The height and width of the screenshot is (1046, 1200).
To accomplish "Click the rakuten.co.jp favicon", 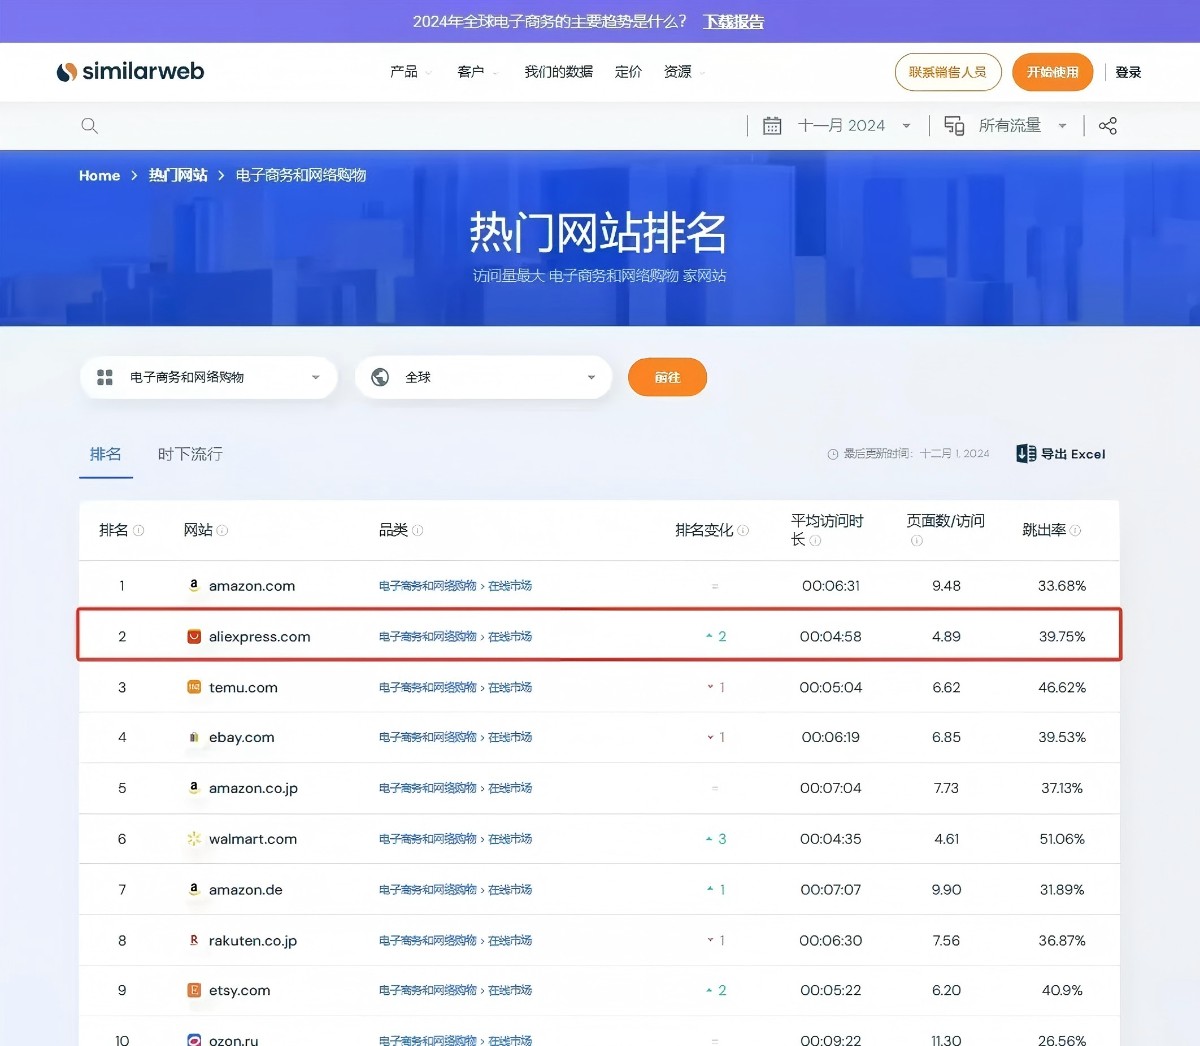I will (194, 940).
